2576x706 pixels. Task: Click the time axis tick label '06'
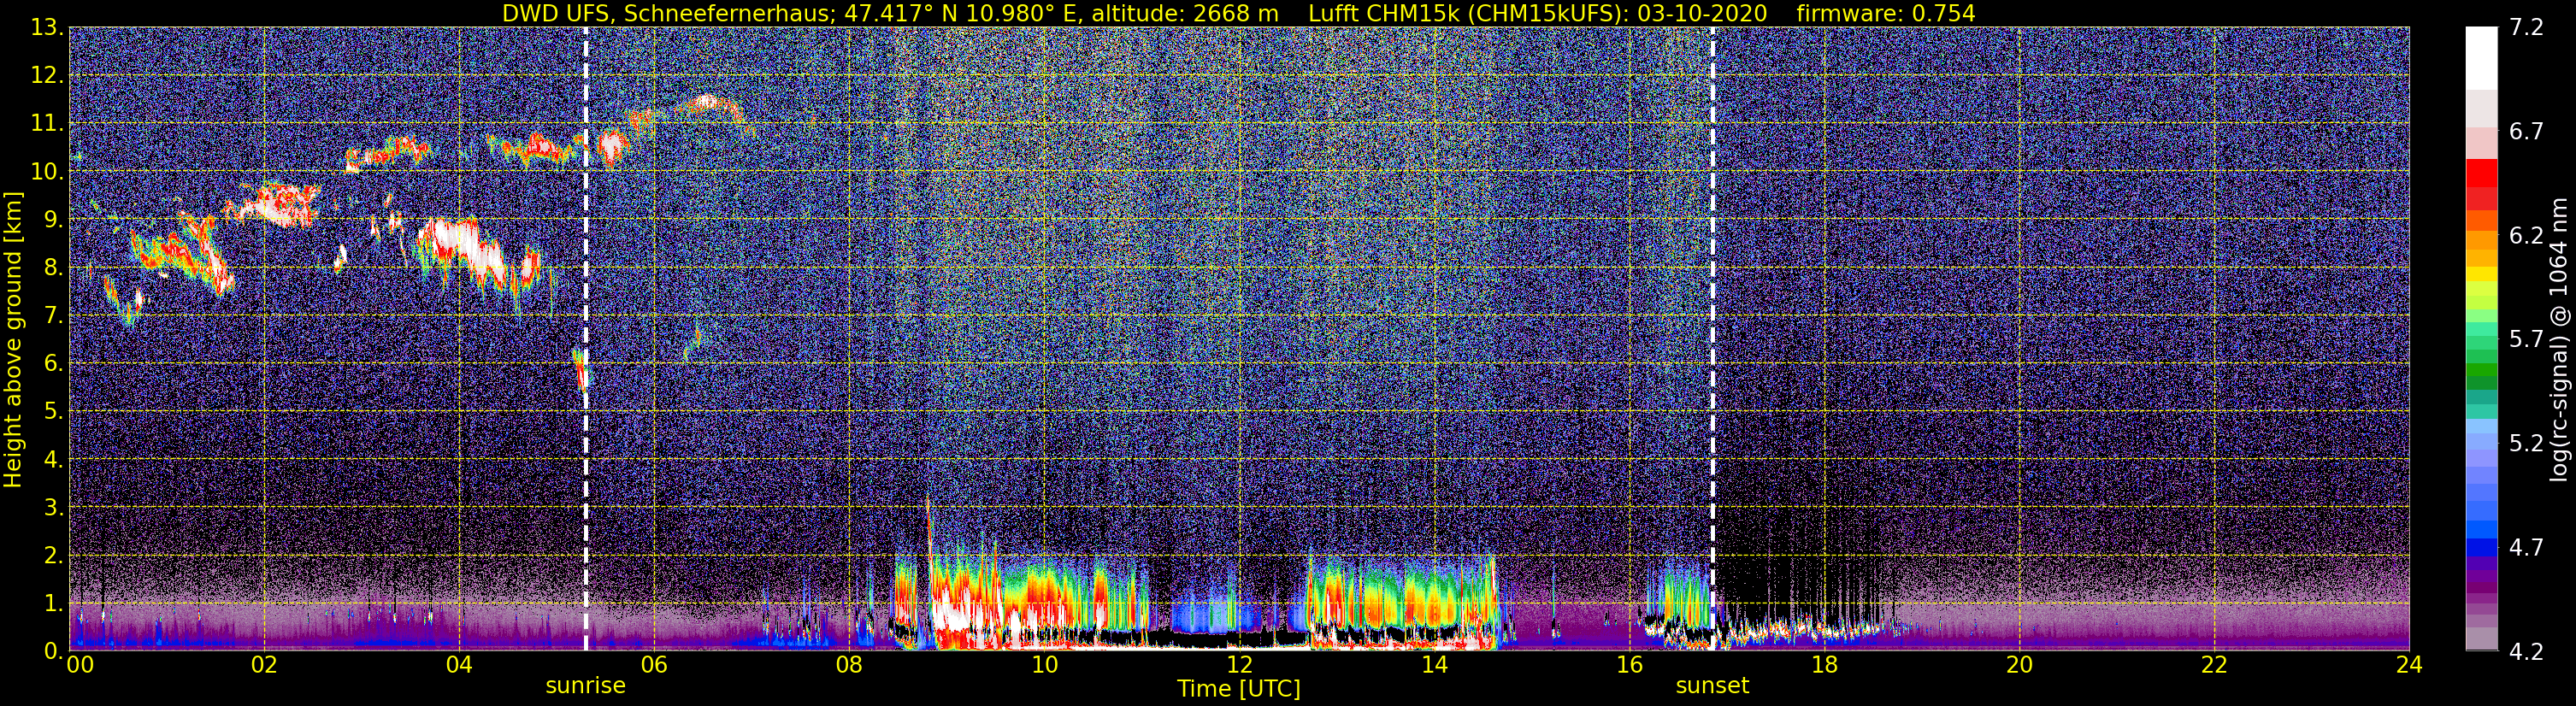(653, 665)
